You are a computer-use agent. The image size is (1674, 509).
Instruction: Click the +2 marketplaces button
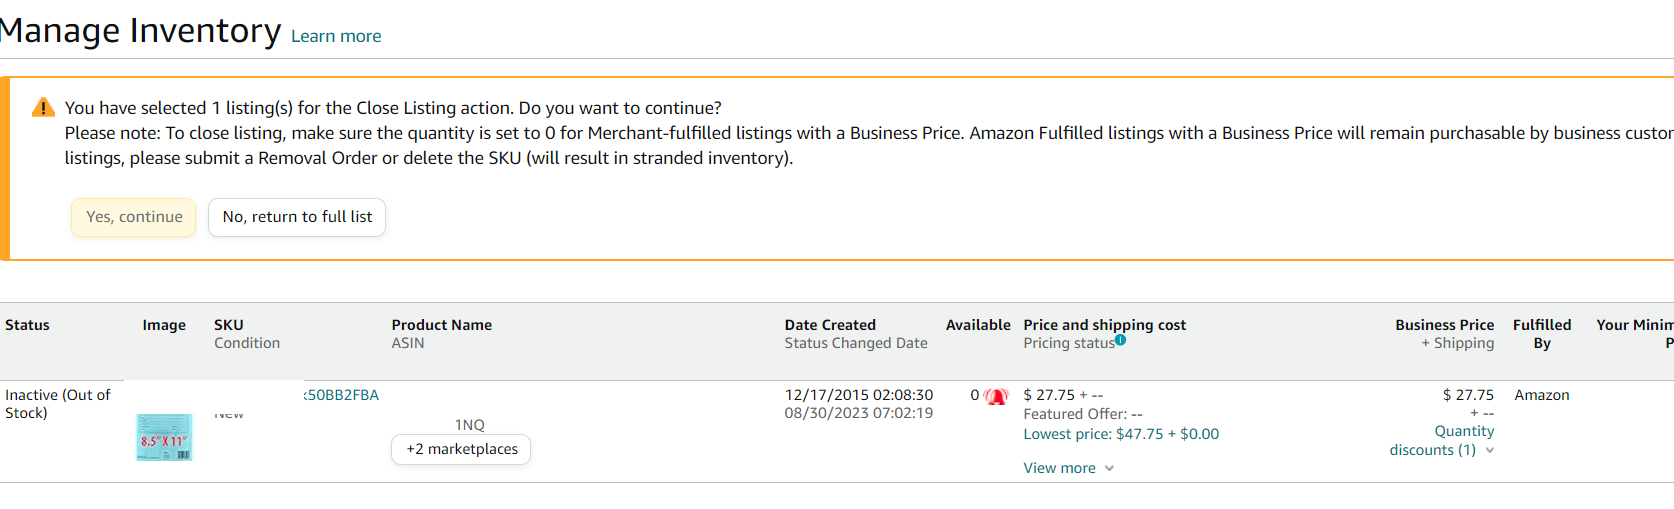click(x=461, y=449)
